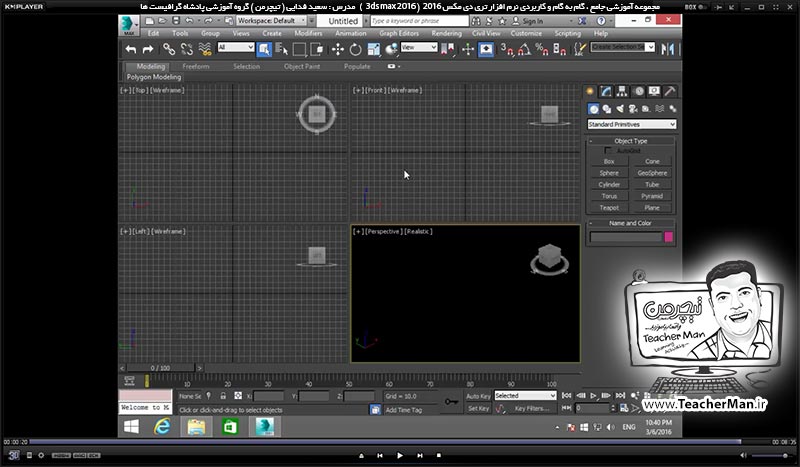The image size is (800, 467).
Task: Select the Space Warps category icon
Action: [660, 109]
